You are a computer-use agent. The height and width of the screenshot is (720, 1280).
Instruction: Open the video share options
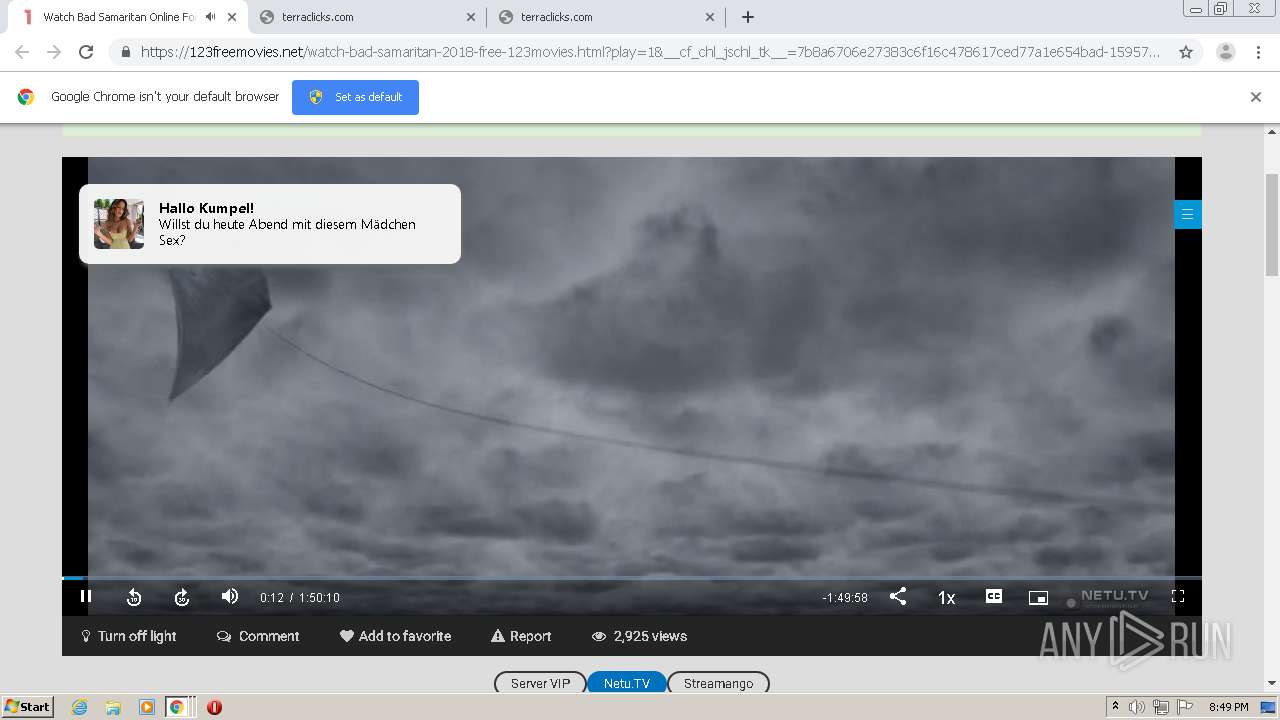point(898,596)
